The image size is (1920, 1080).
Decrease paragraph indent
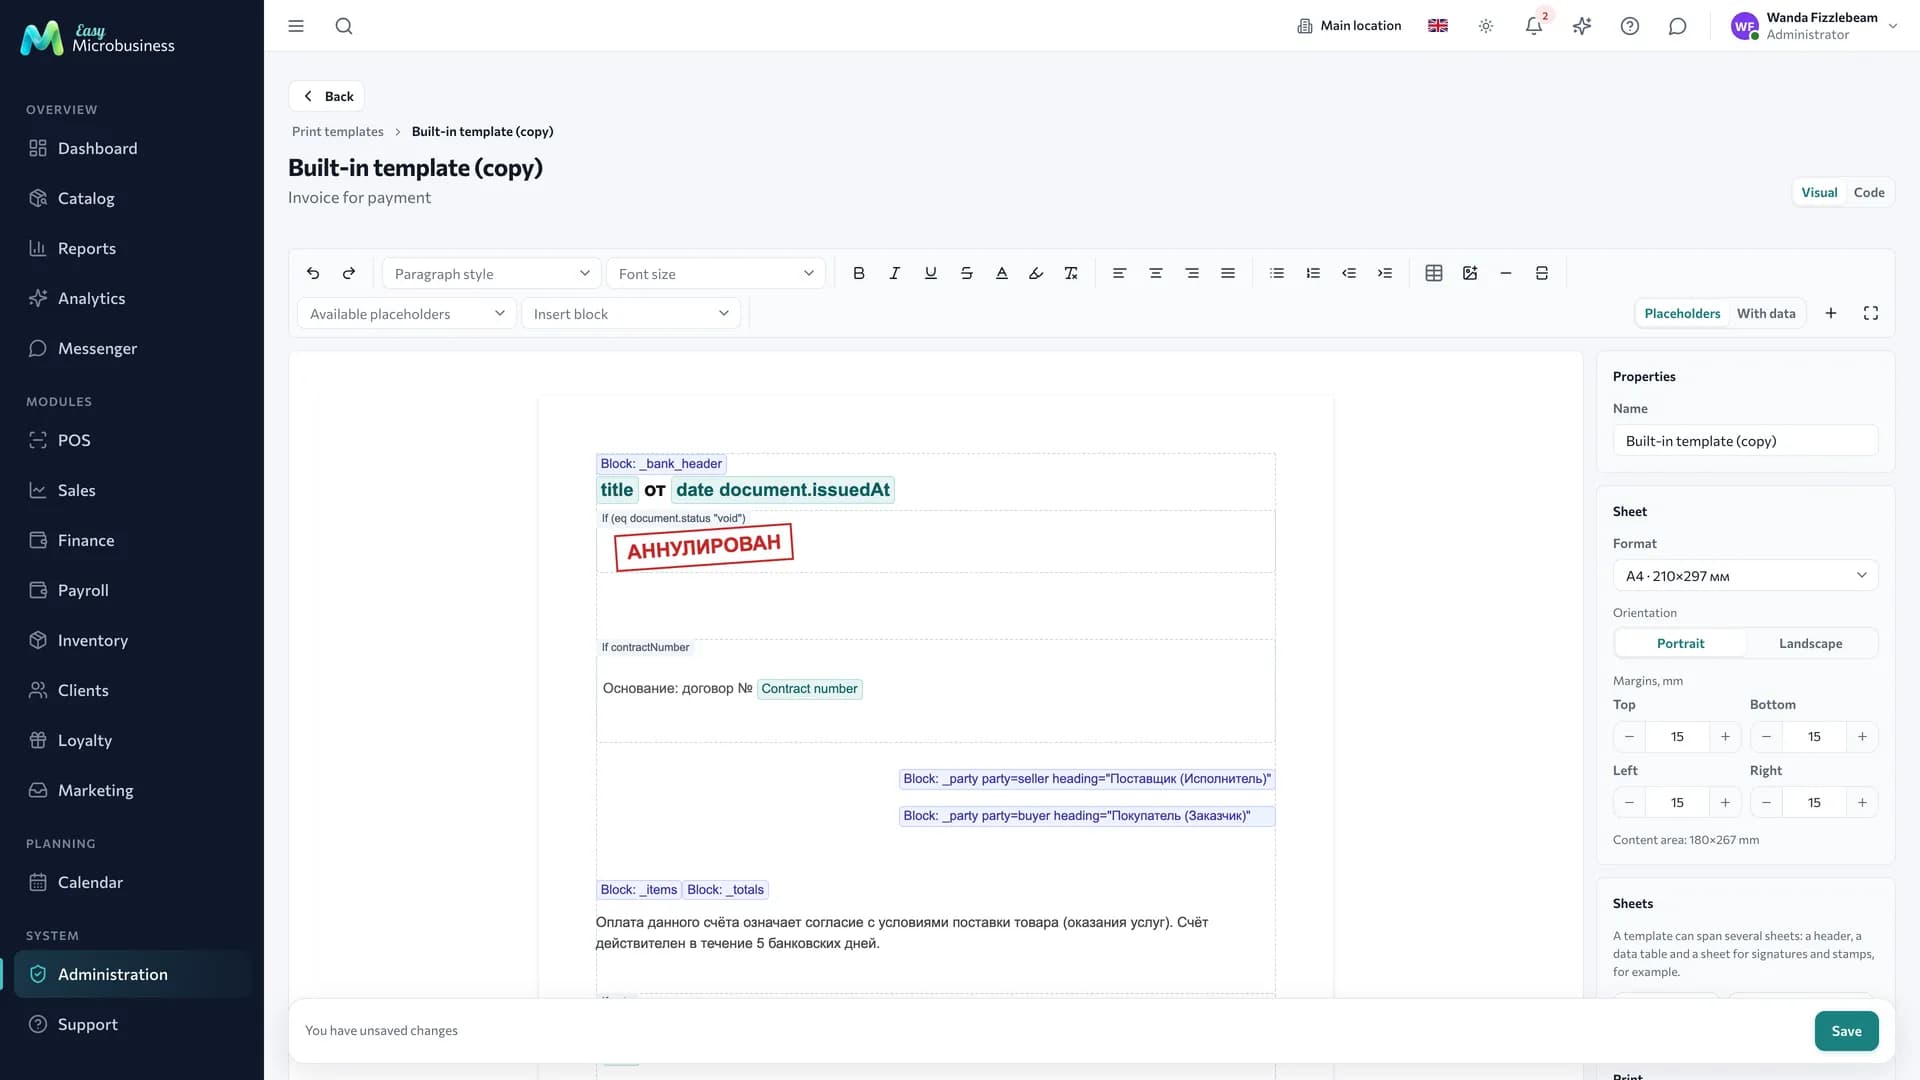[x=1348, y=273]
